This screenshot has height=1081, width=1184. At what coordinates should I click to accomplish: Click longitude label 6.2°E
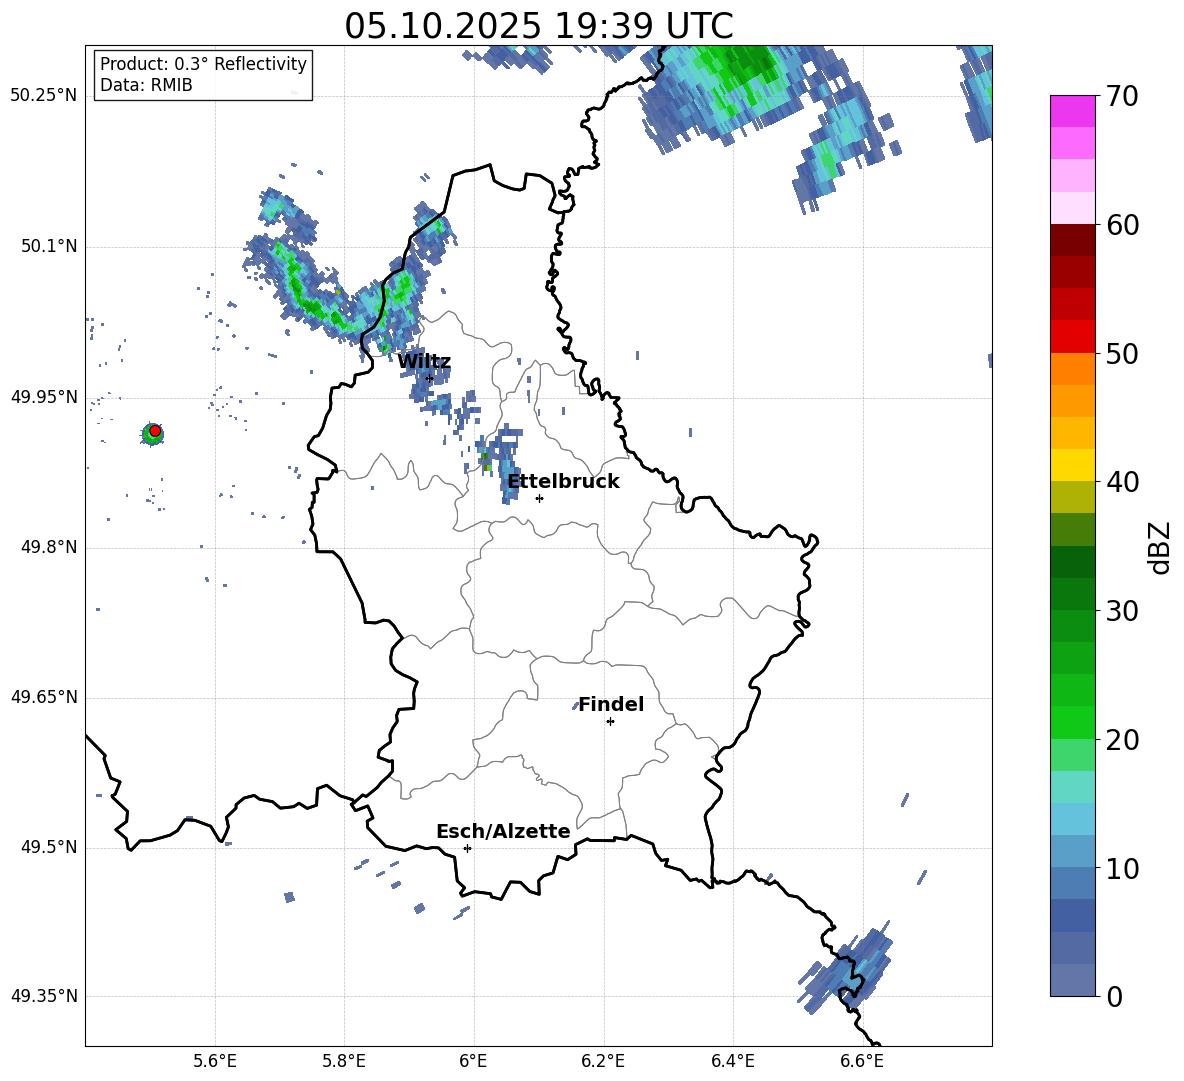(603, 1061)
